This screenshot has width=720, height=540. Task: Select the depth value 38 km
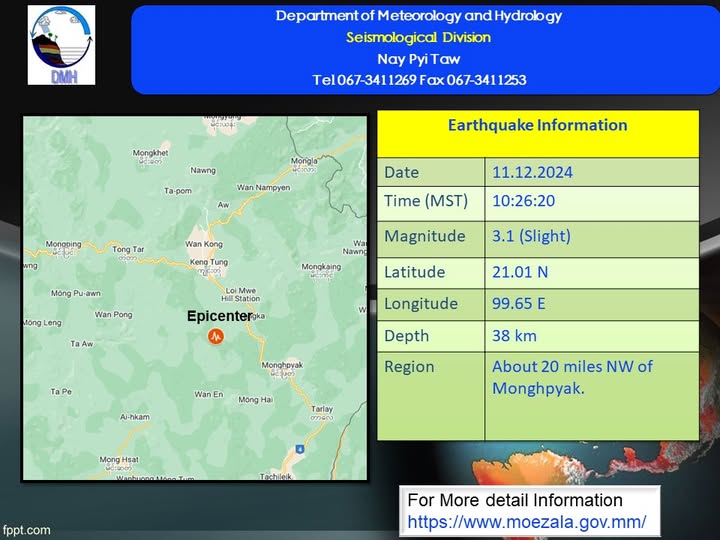pyautogui.click(x=514, y=336)
